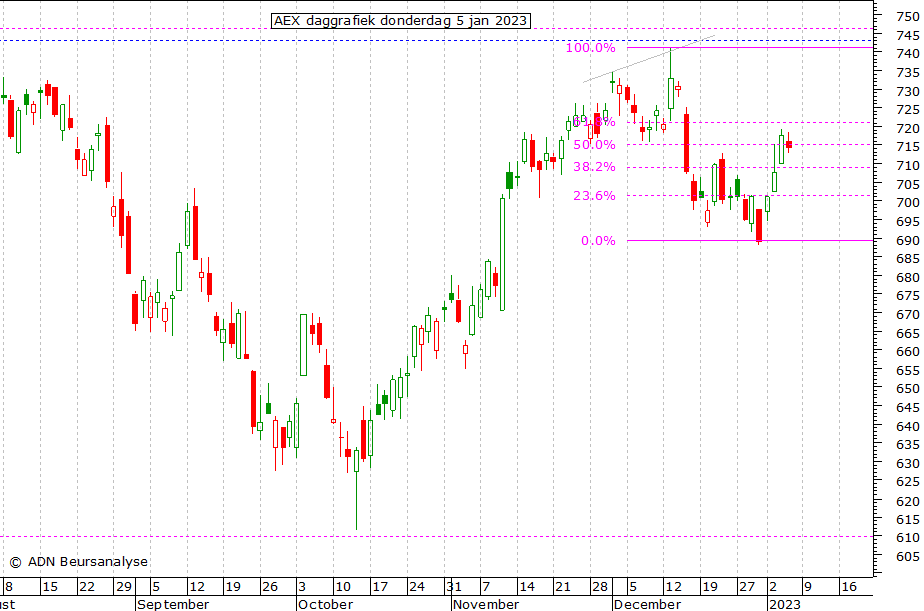
Task: Click the '730' price axis label
Action: coord(908,91)
